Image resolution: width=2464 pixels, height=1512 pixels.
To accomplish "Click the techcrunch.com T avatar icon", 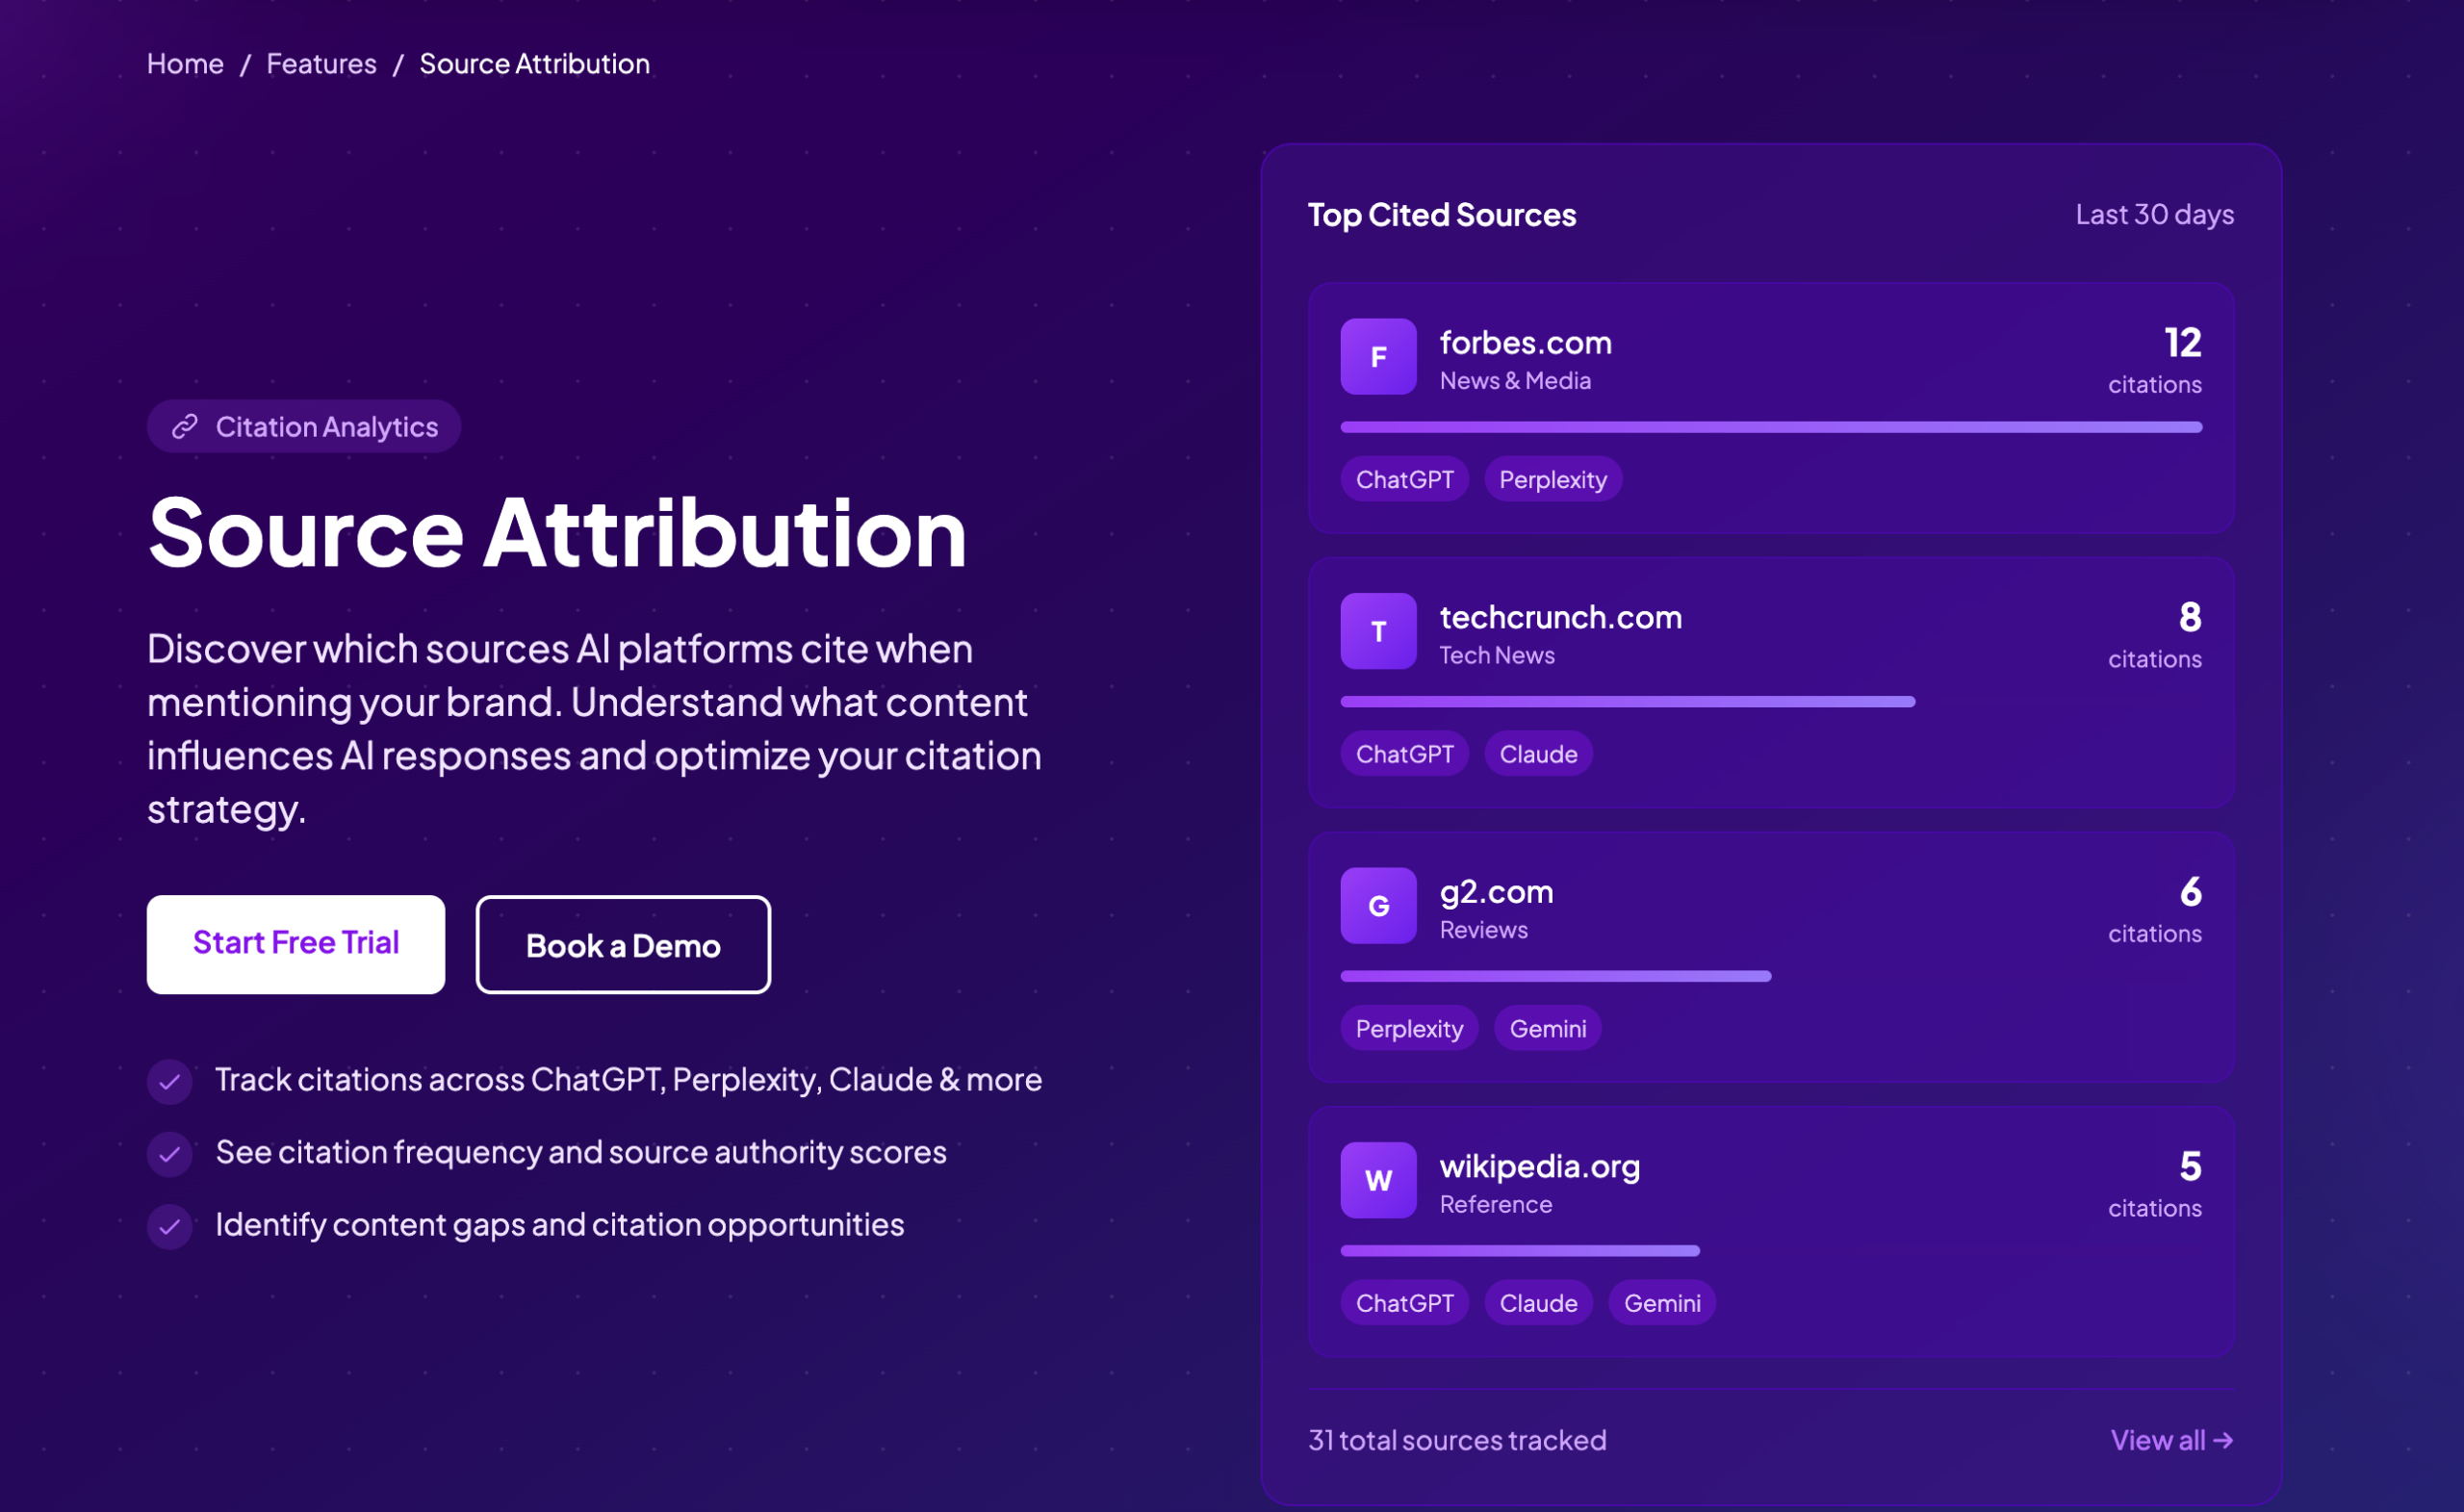I will 1378,631.
